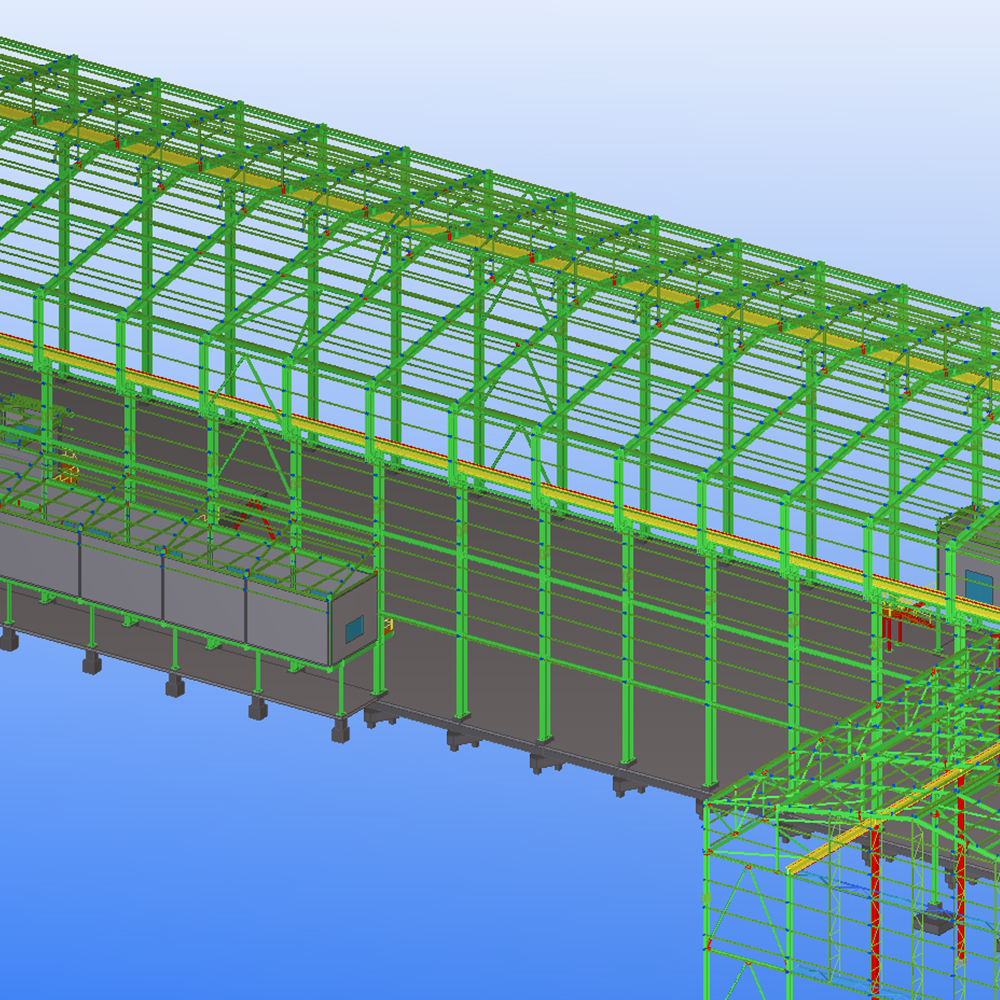Select the teal window on the right-edge cabin

(978, 588)
